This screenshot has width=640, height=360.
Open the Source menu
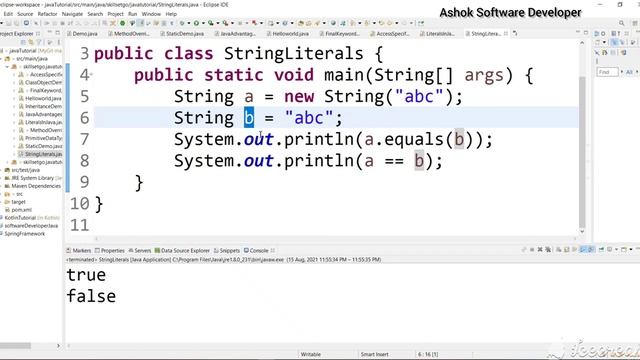[25, 14]
